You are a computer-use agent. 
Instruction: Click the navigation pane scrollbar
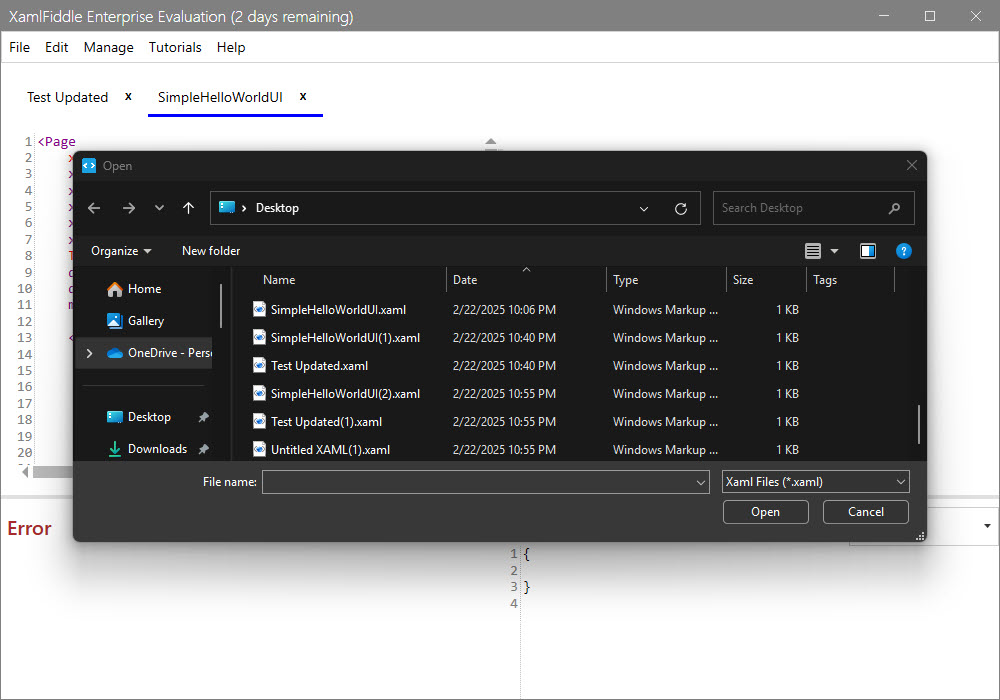coord(221,306)
